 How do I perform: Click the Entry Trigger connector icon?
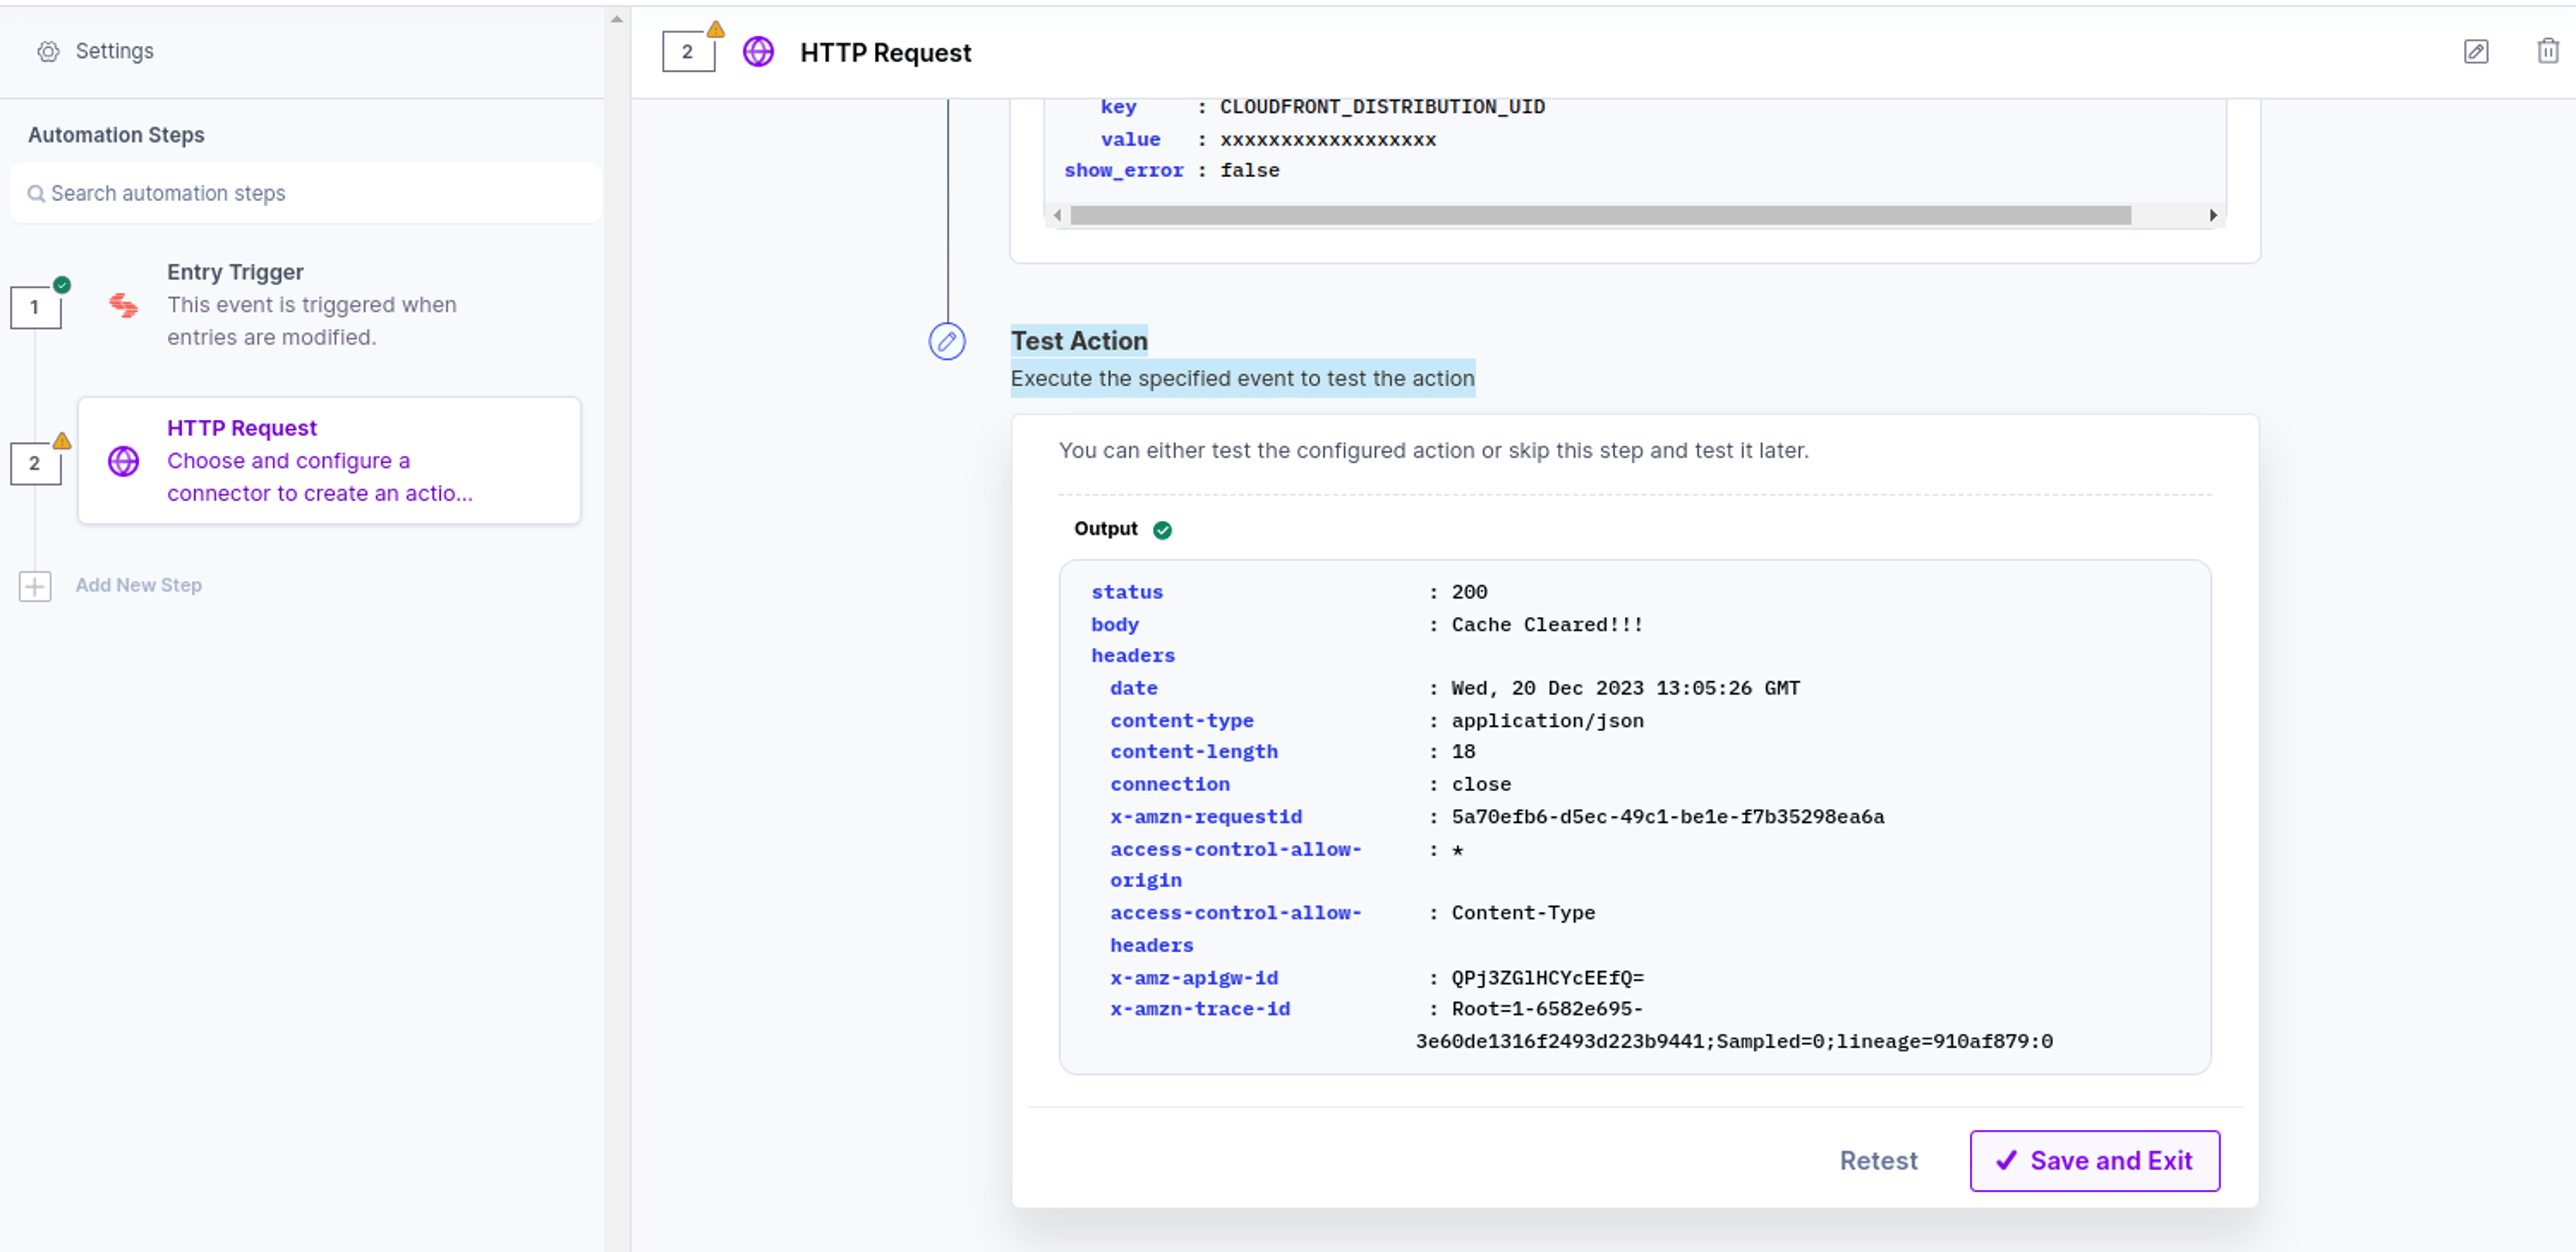(x=123, y=305)
